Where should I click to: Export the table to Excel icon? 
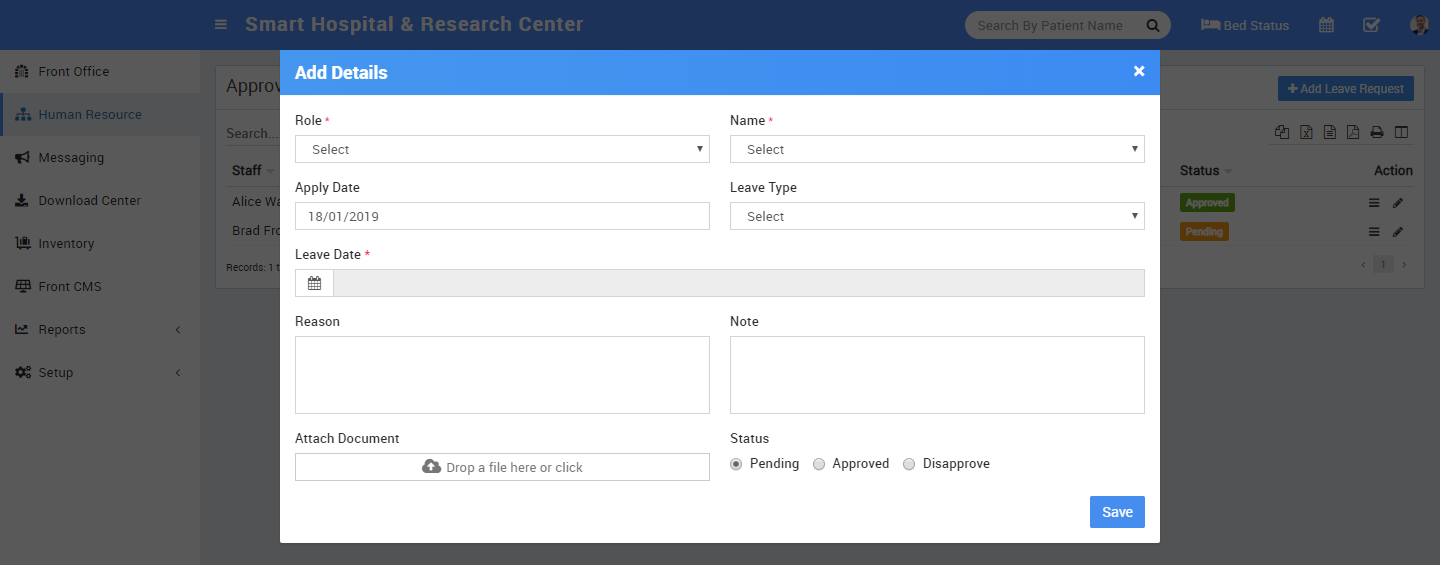(1306, 132)
